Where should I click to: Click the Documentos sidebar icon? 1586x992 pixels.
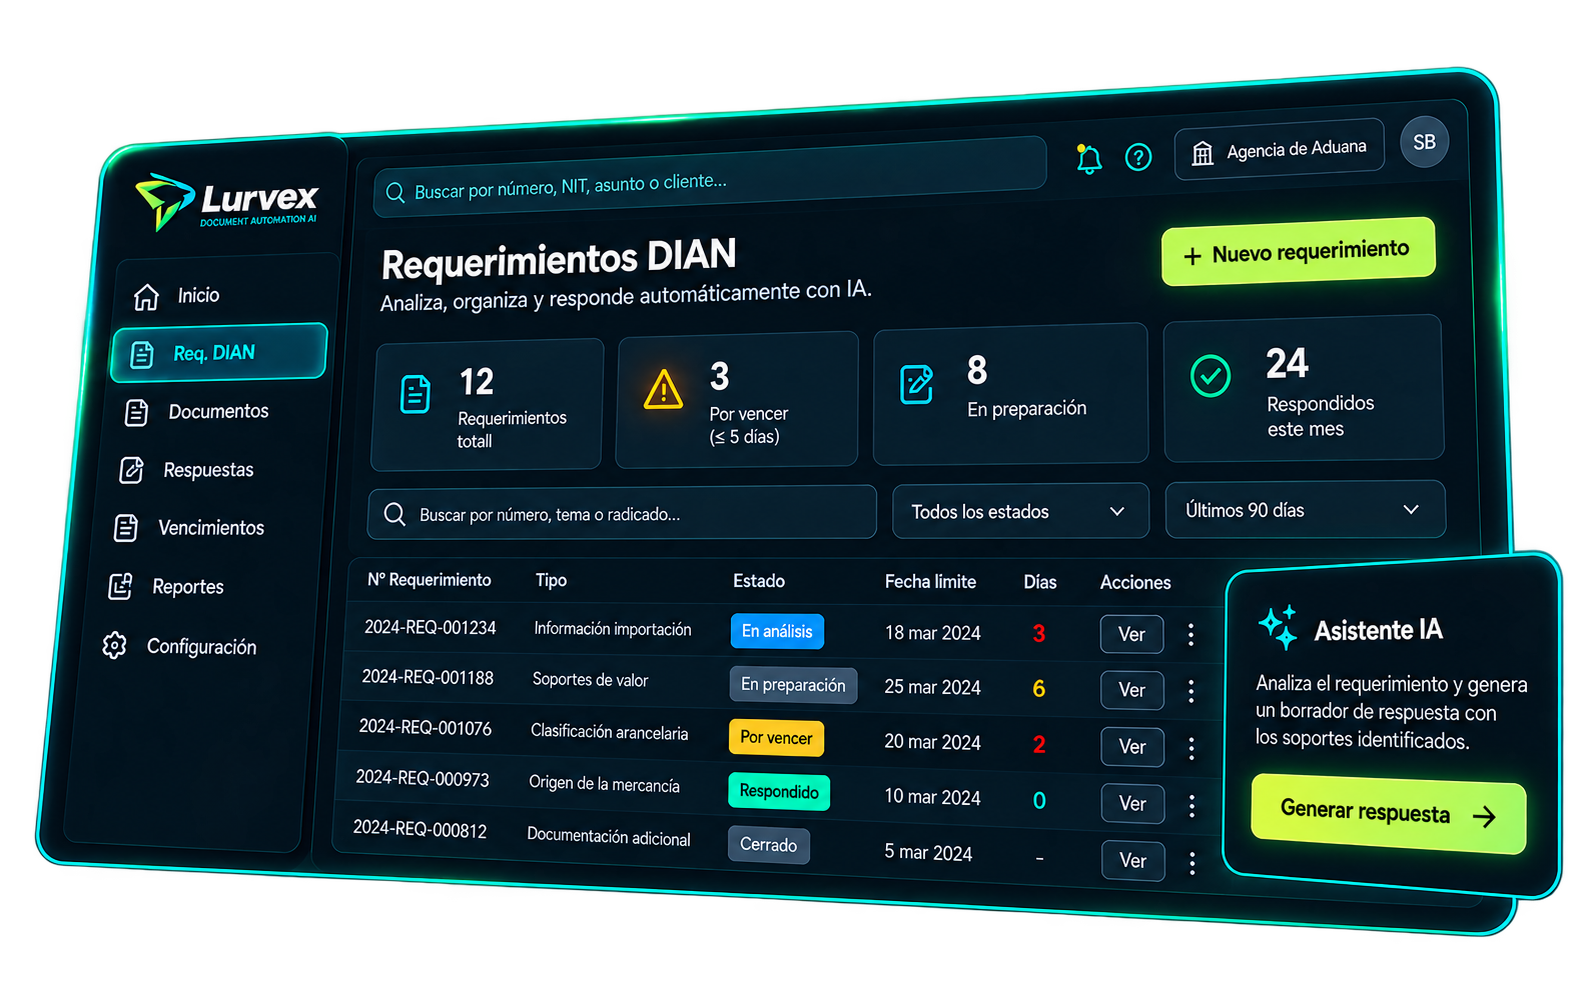136,412
